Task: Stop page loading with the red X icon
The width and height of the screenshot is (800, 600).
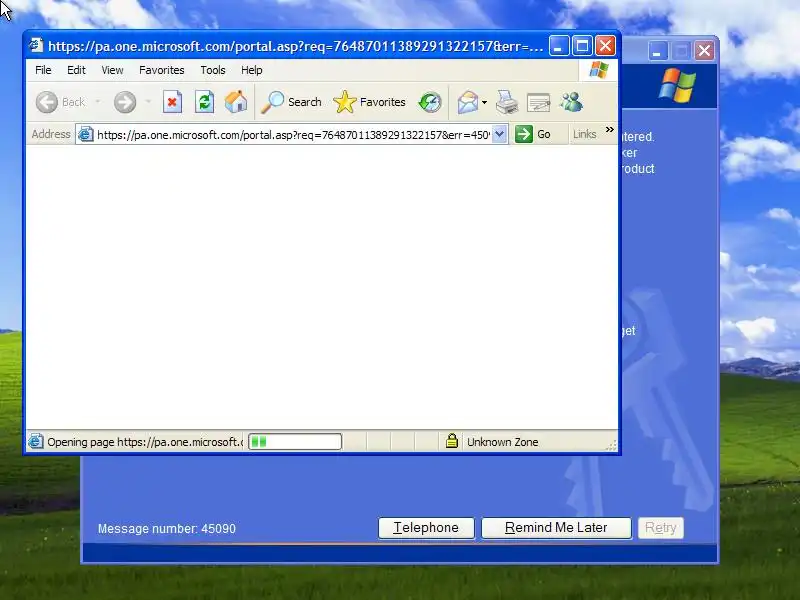Action: tap(172, 102)
